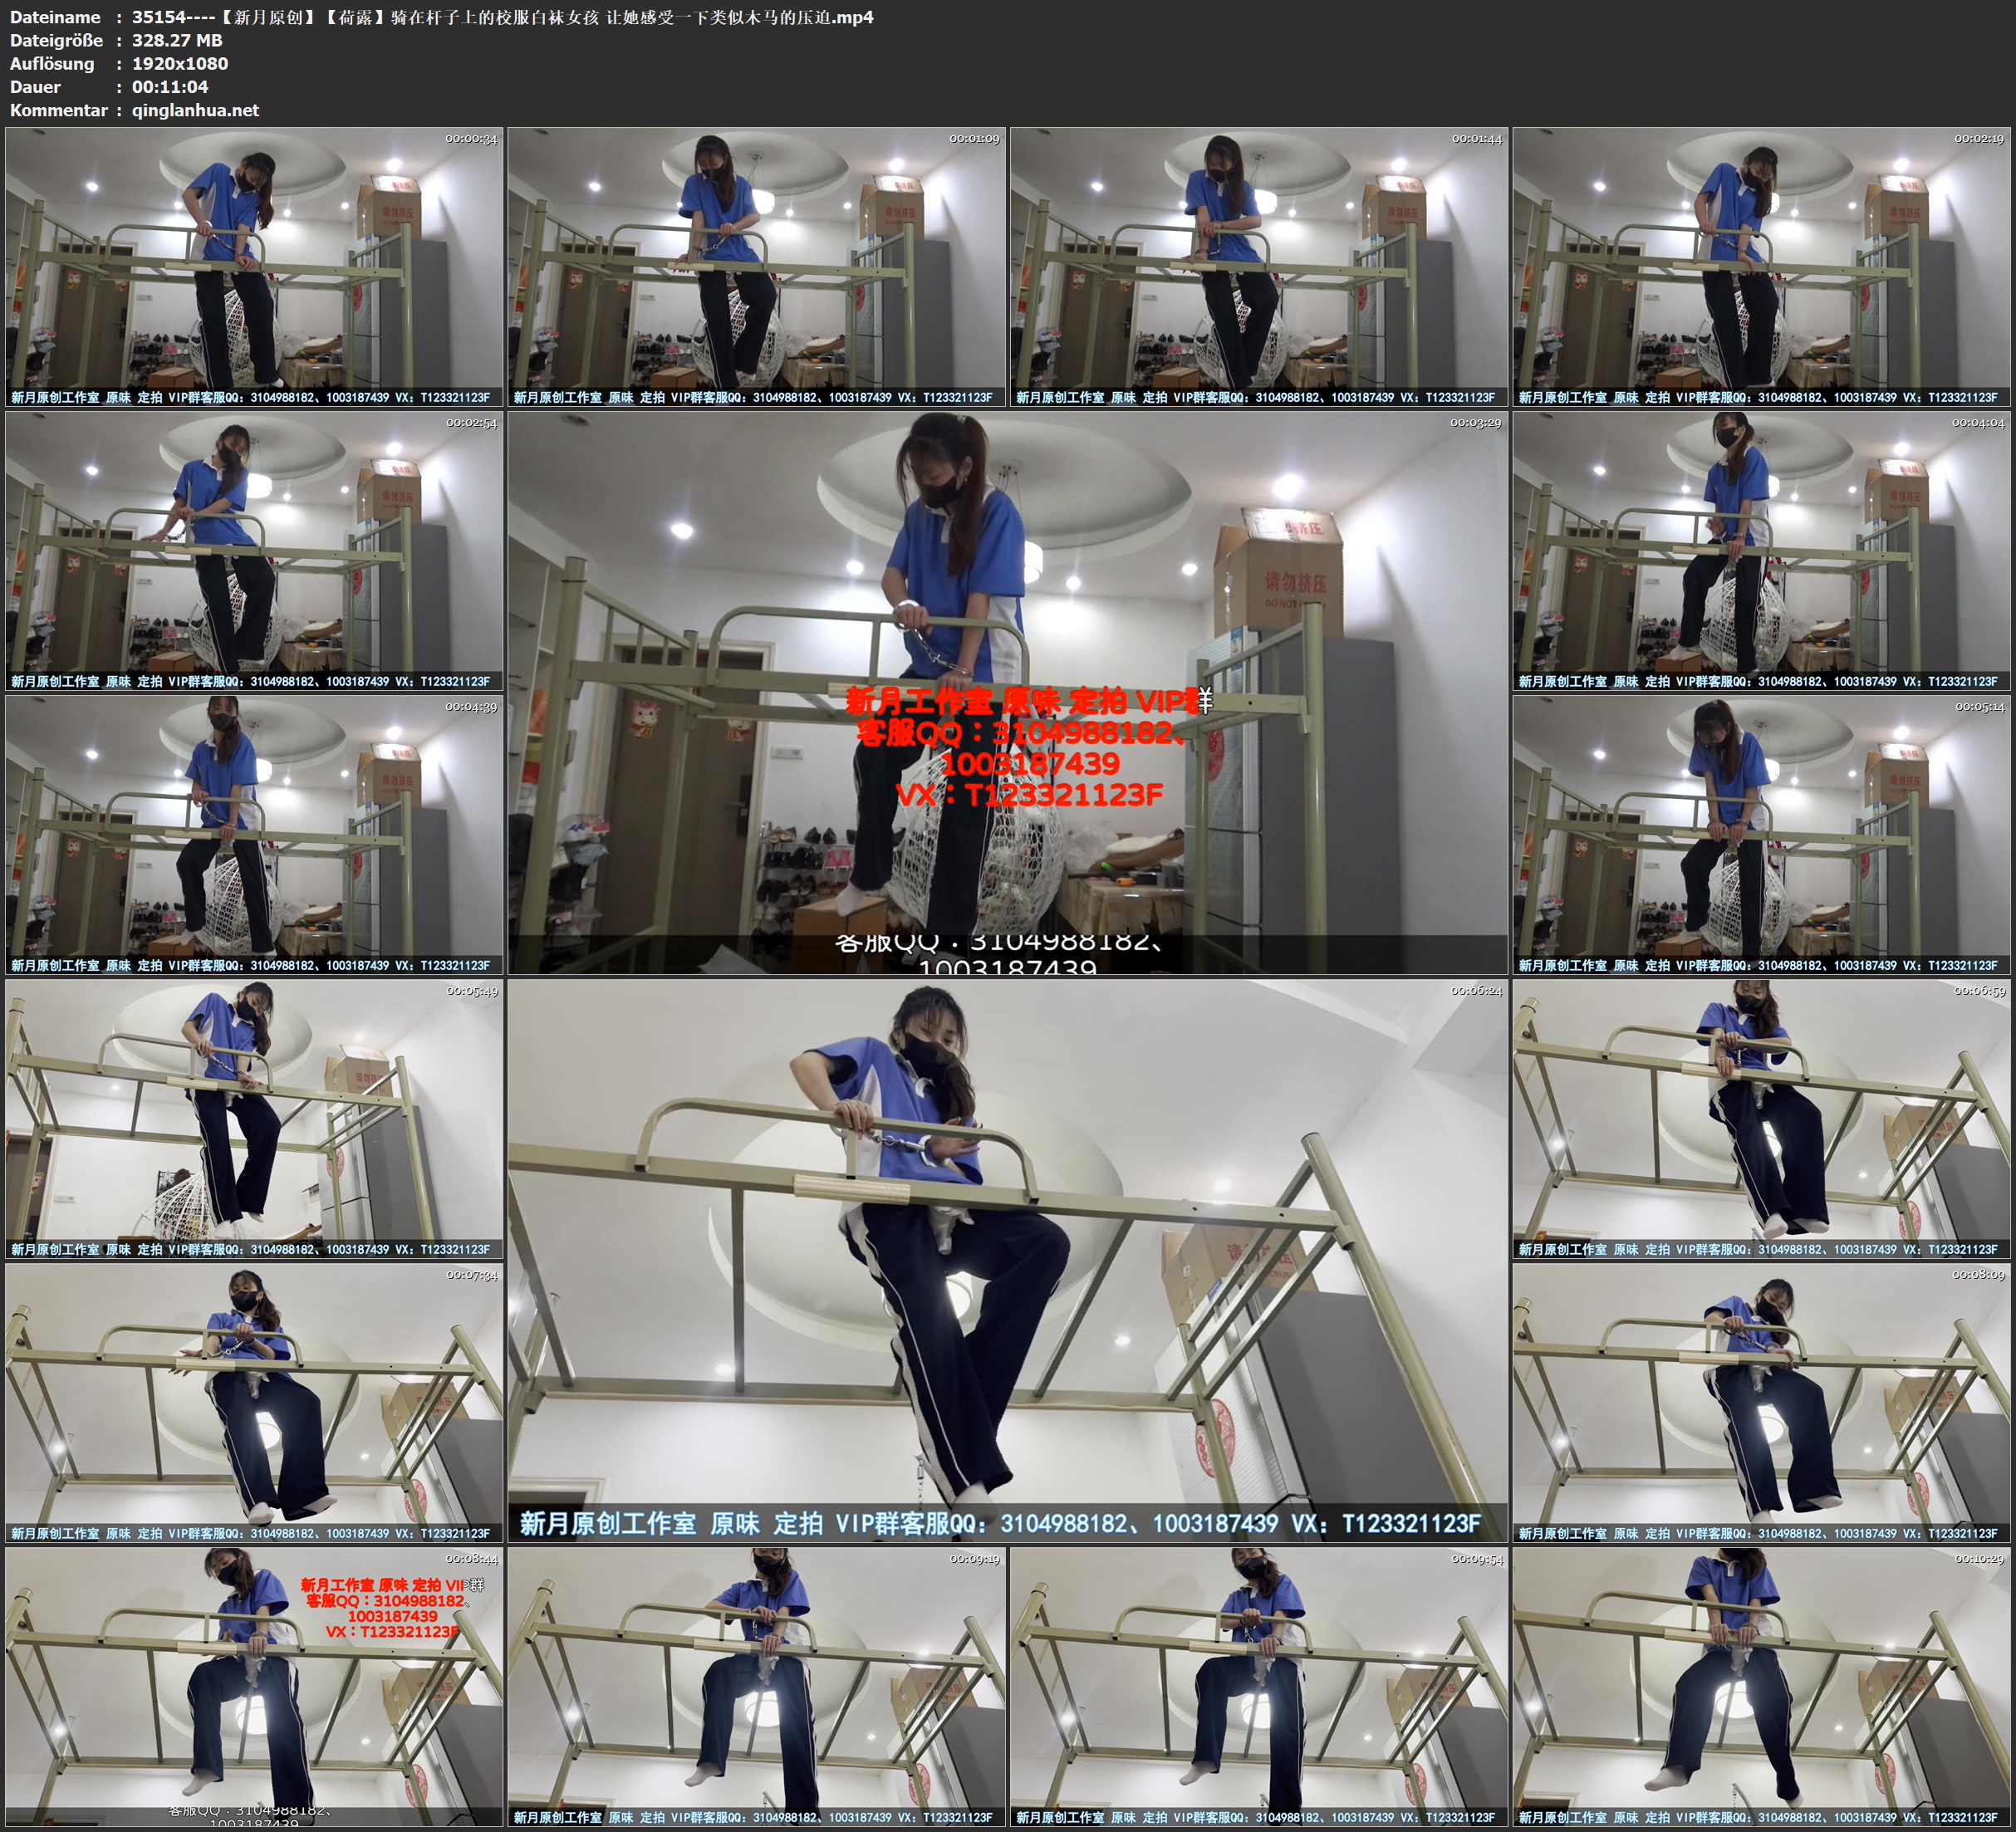Click the thumbnail timestamped 00:00:34
The width and height of the screenshot is (2016, 1832).
[x=254, y=266]
